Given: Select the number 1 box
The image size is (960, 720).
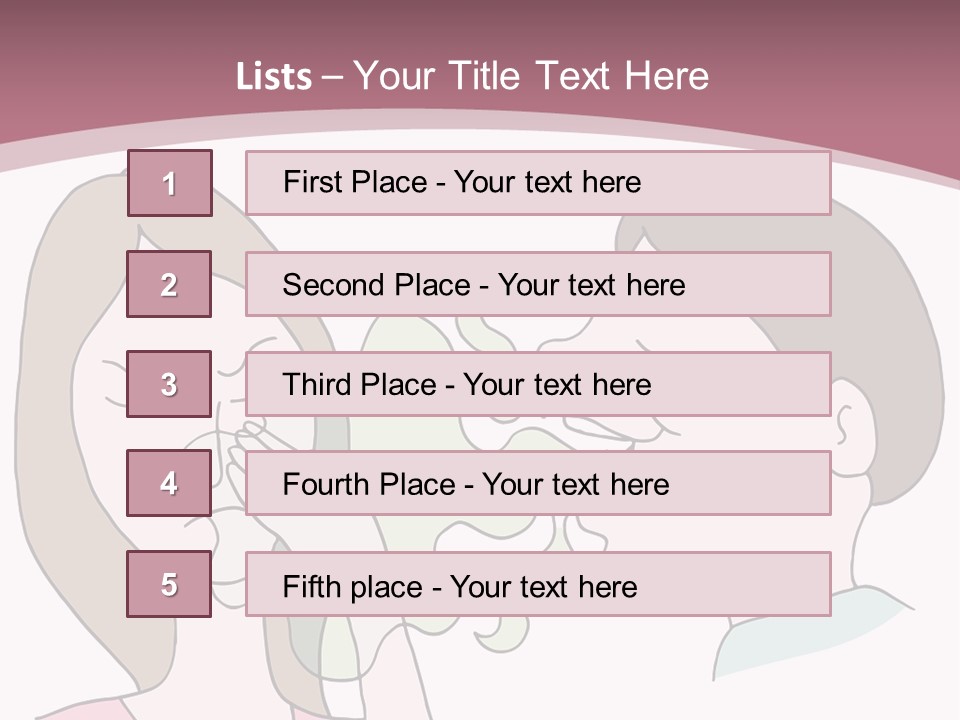Looking at the screenshot, I should (170, 183).
